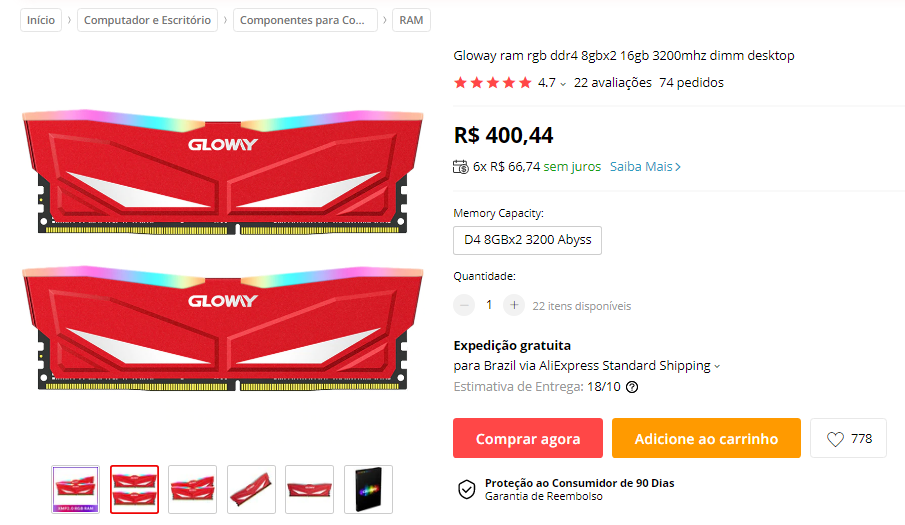905x525 pixels.
Task: Click the heart wishlist icon showing 778
Action: click(x=835, y=439)
